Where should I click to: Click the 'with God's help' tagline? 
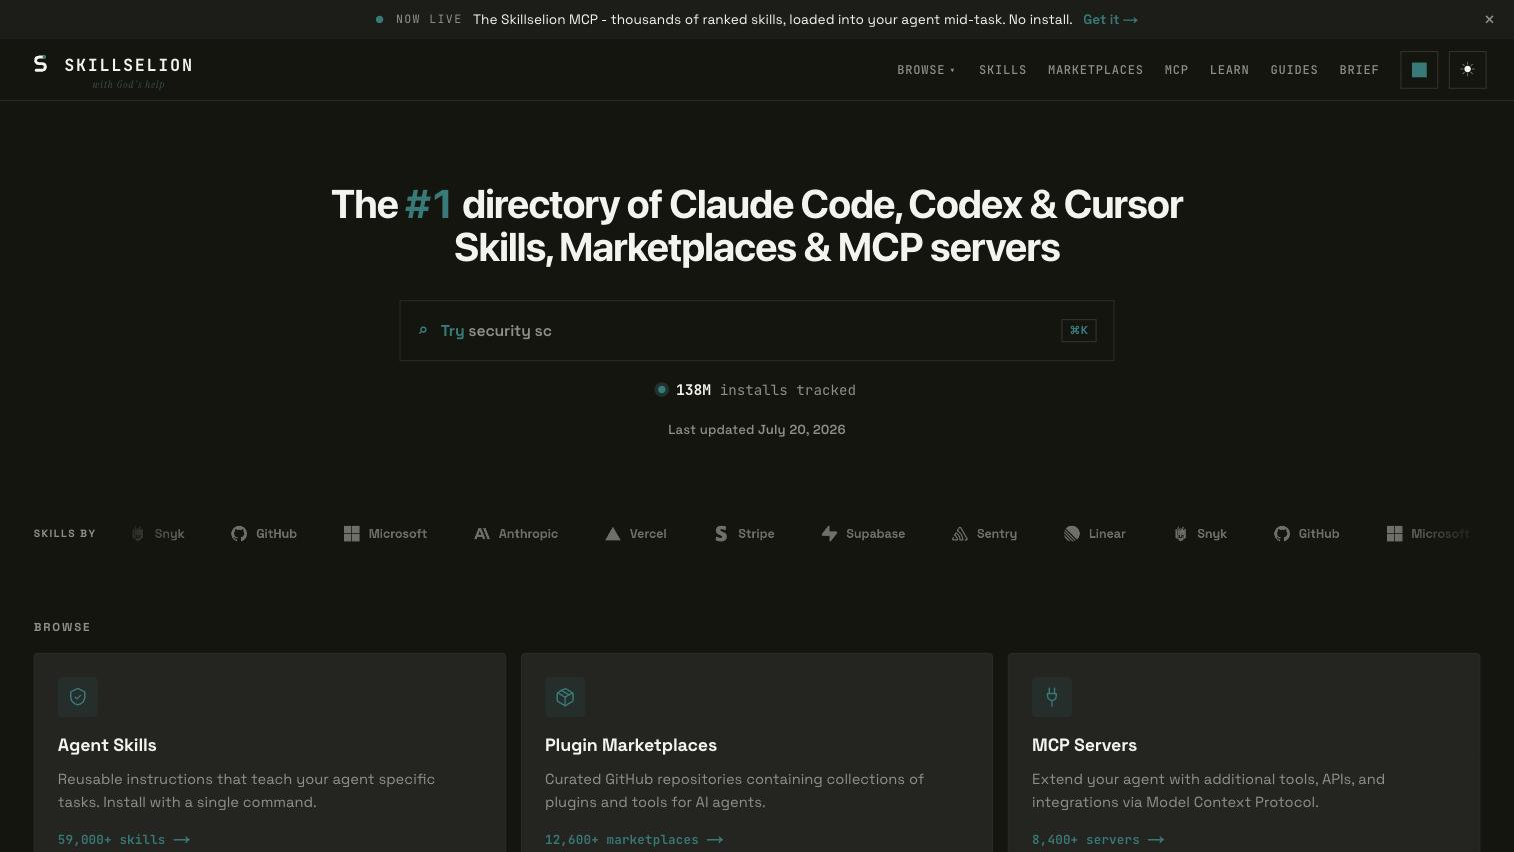pos(128,85)
